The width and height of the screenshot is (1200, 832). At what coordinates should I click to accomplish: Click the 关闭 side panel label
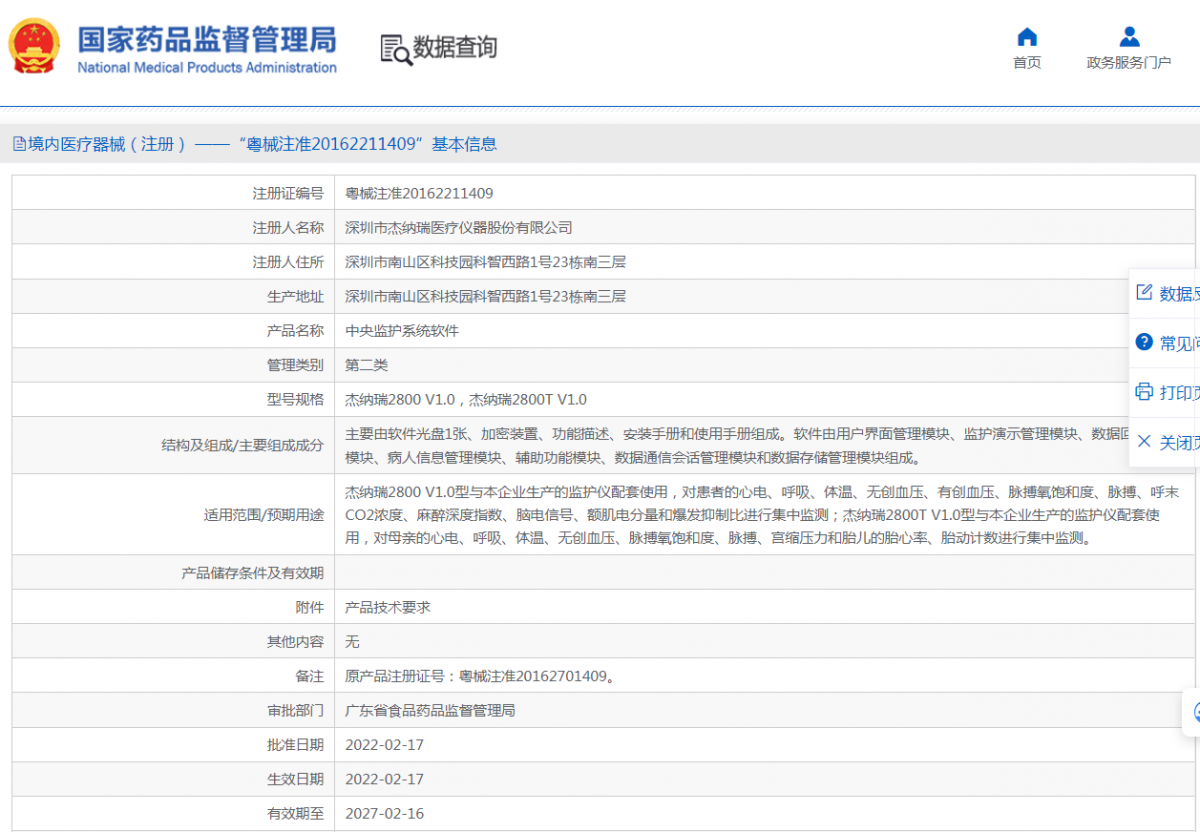coord(1179,442)
